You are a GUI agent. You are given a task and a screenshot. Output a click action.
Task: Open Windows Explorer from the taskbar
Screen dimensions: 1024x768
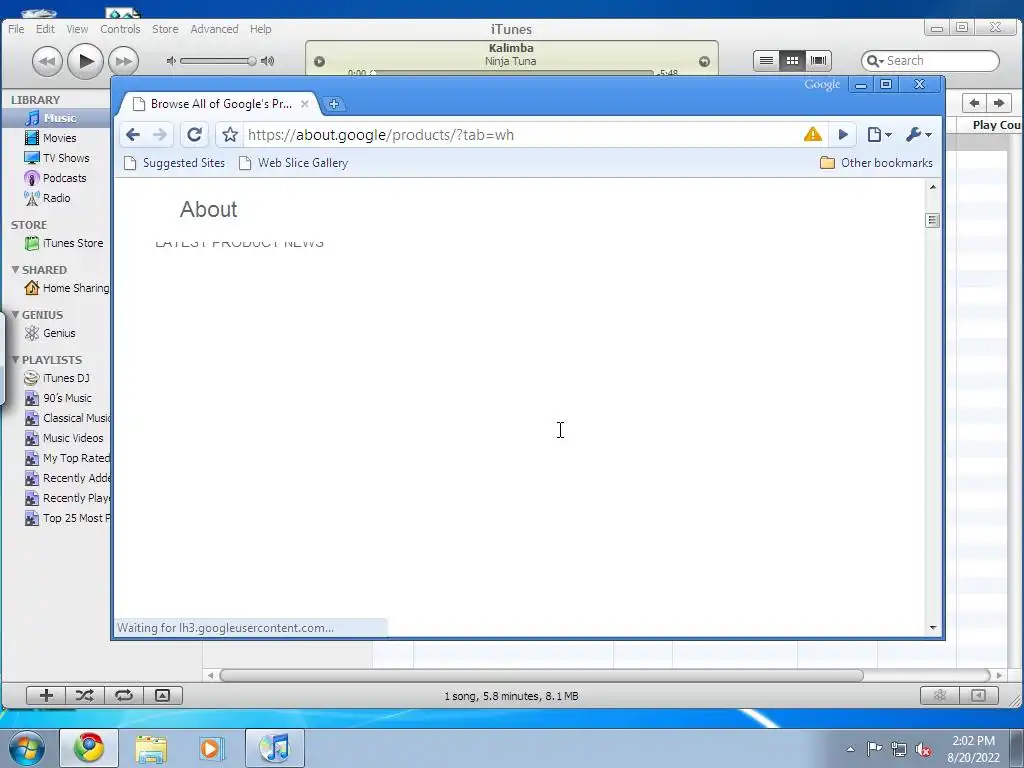[x=151, y=748]
